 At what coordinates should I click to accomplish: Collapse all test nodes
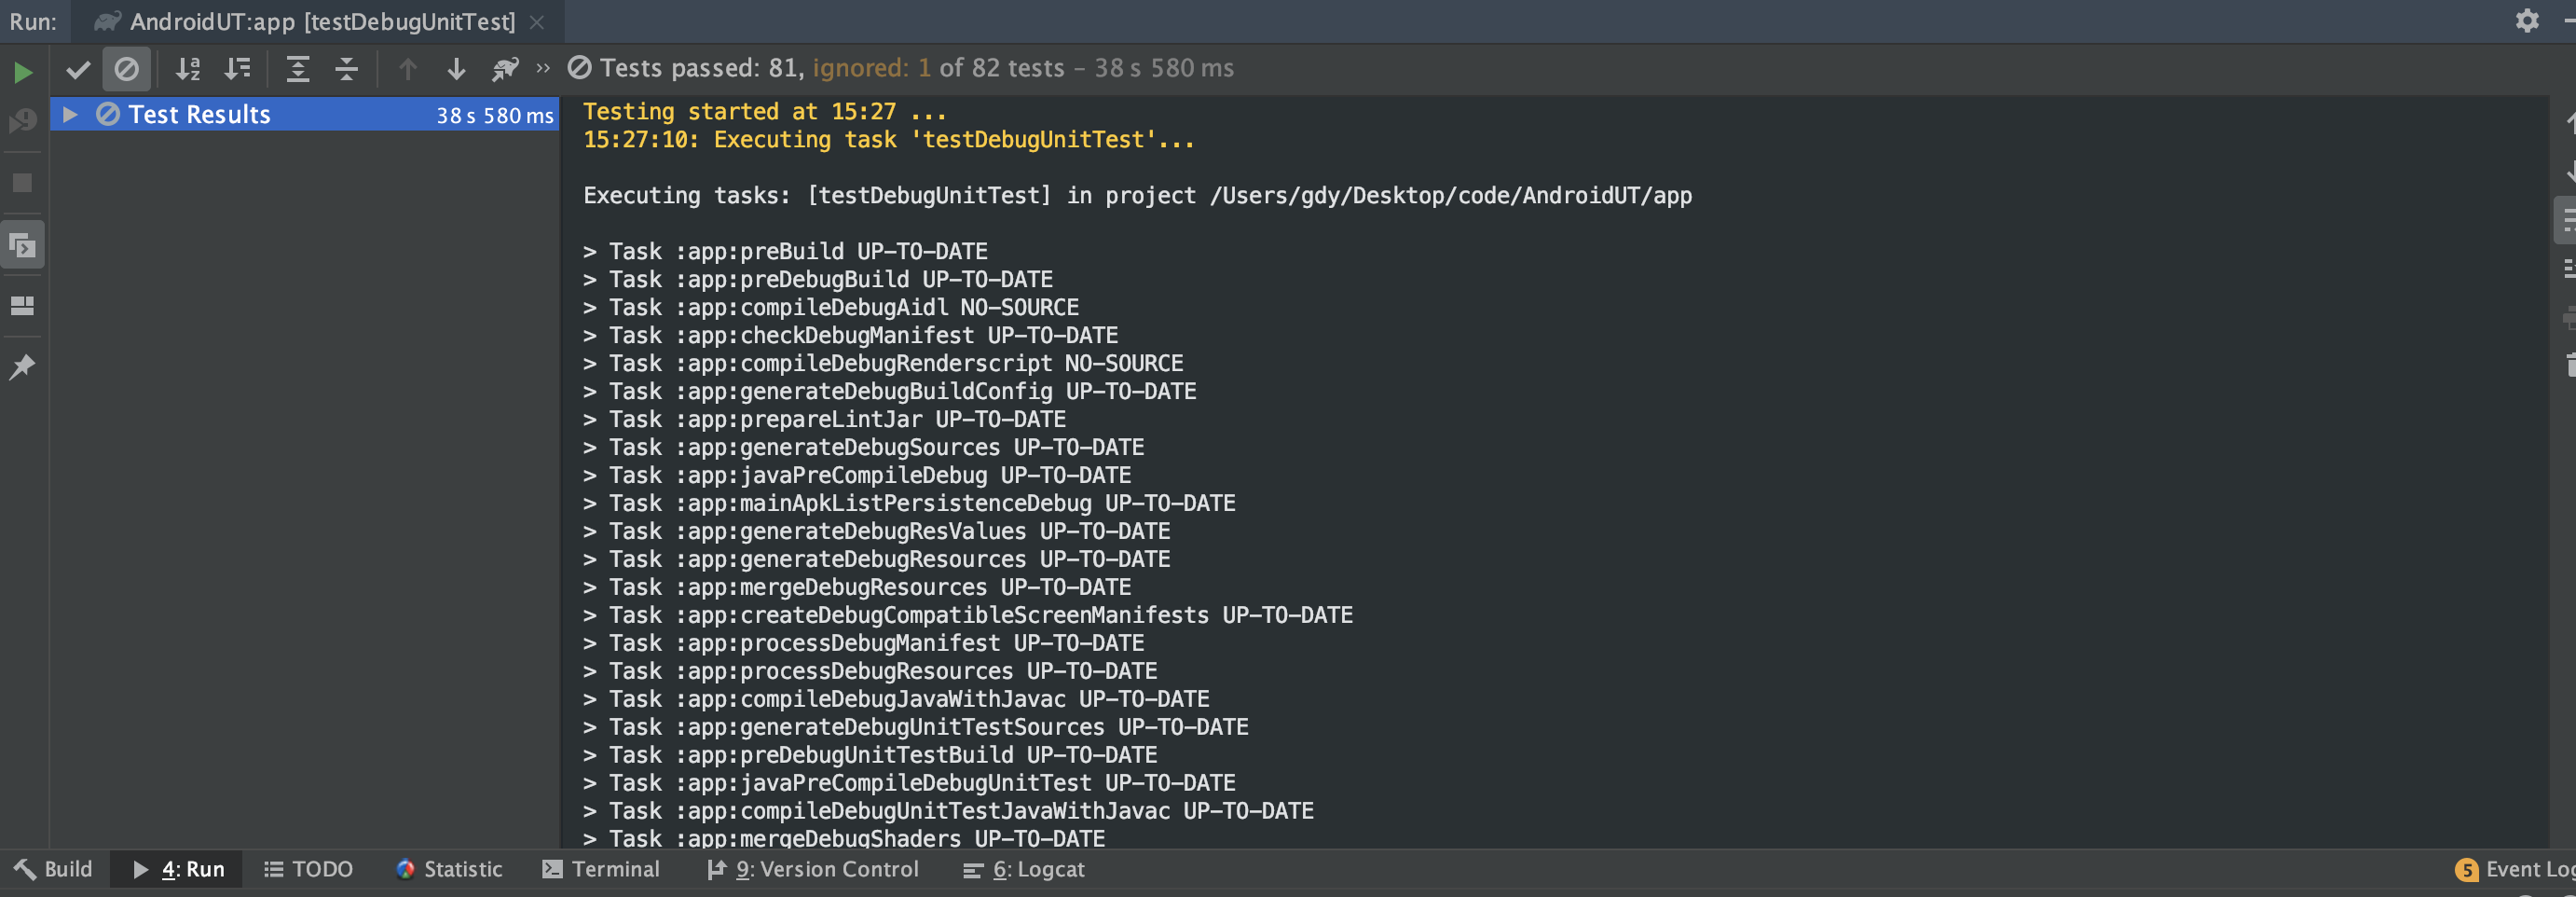(x=346, y=69)
